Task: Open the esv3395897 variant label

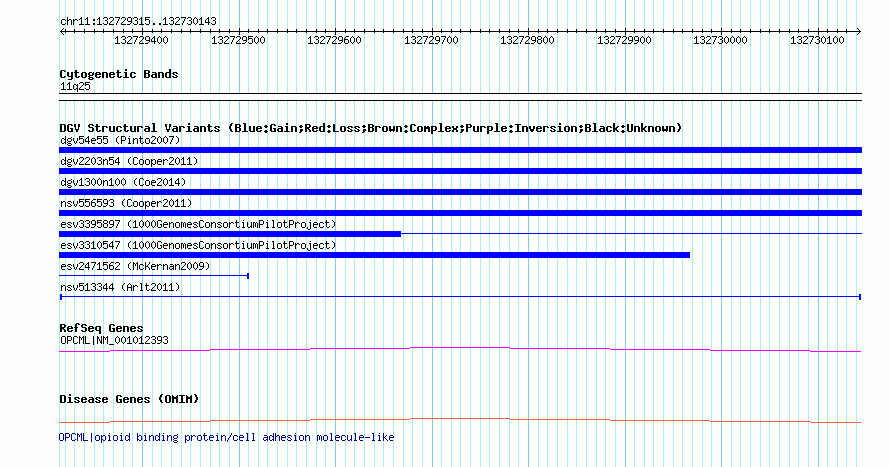Action: point(198,224)
